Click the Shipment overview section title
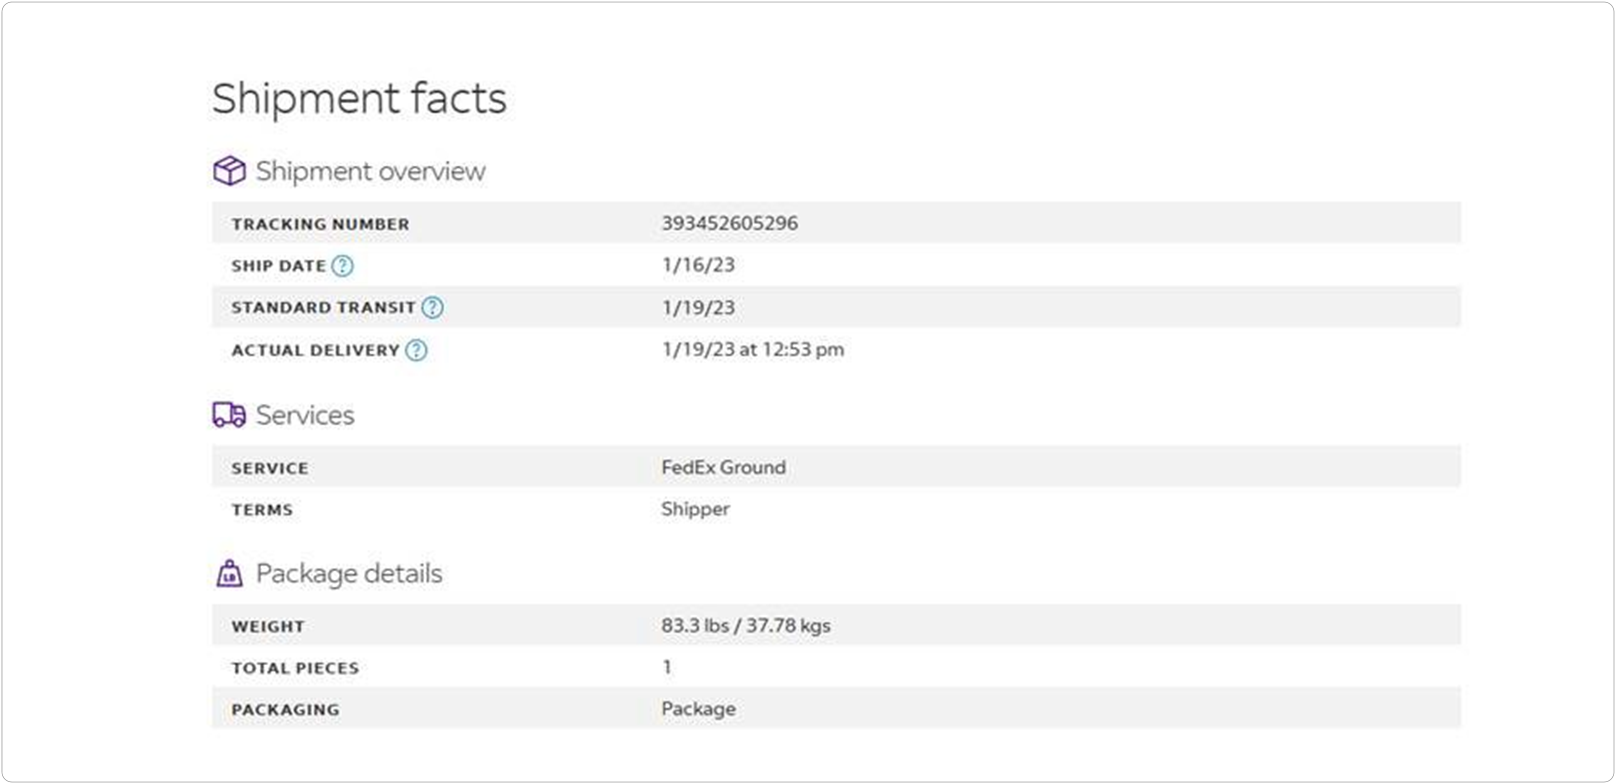 (370, 171)
